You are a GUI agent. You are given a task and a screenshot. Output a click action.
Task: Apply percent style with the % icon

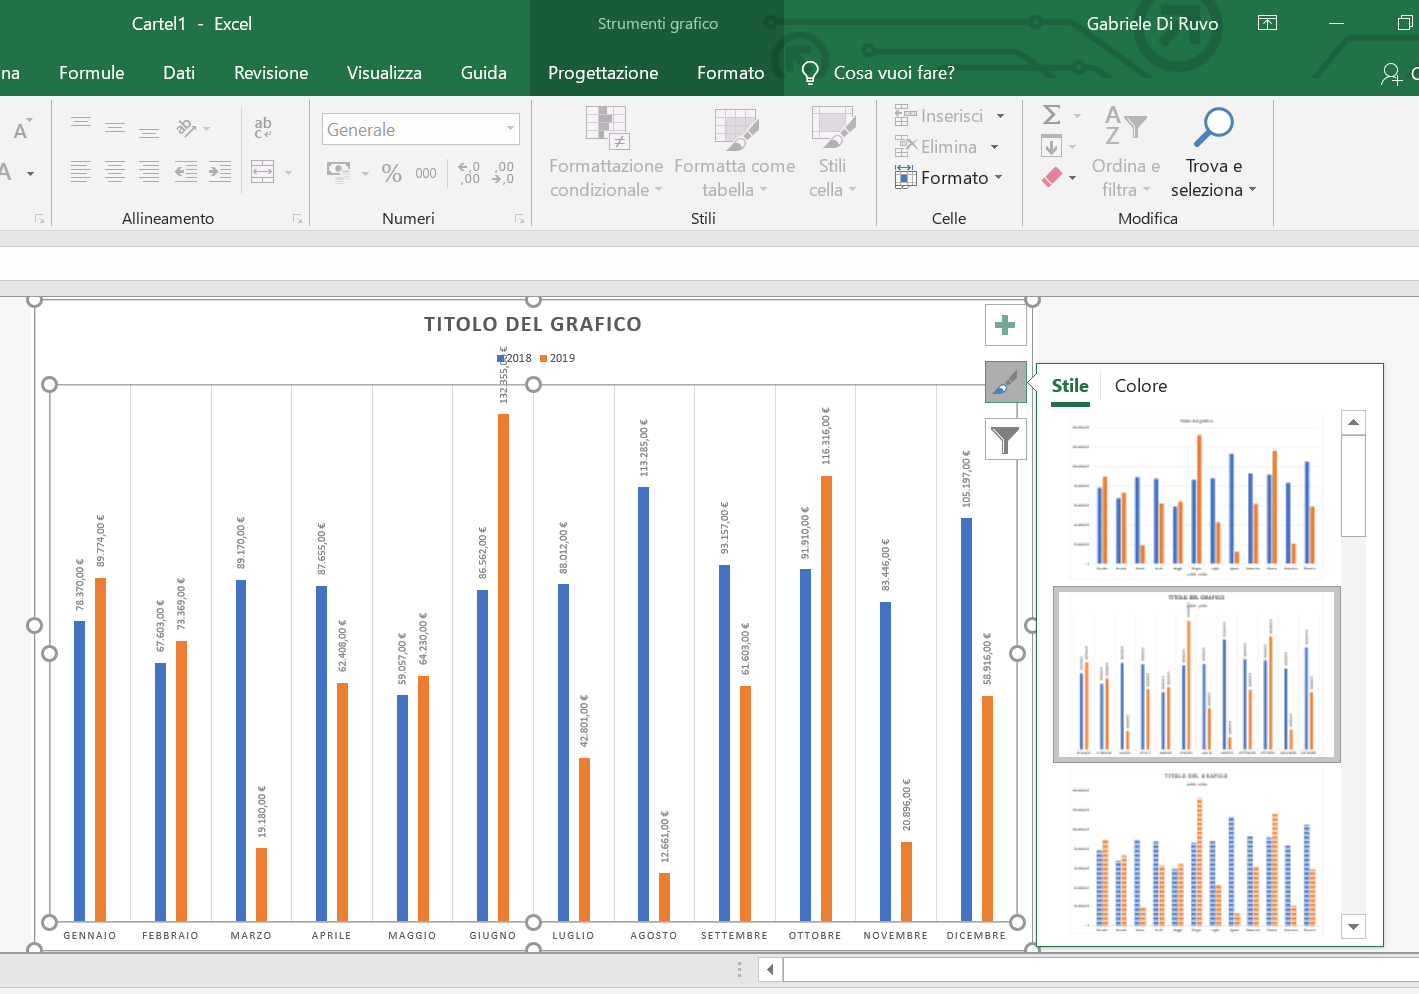tap(392, 173)
